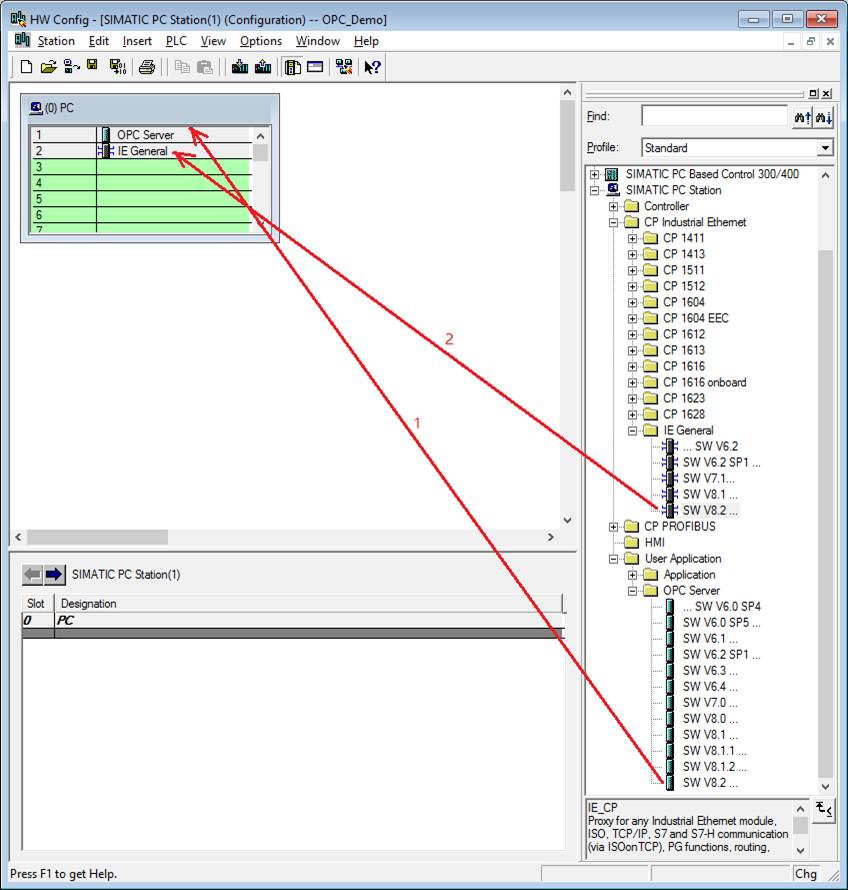Expand SIMATIC PC Based Control 300/400 node
The image size is (848, 890).
click(x=594, y=174)
